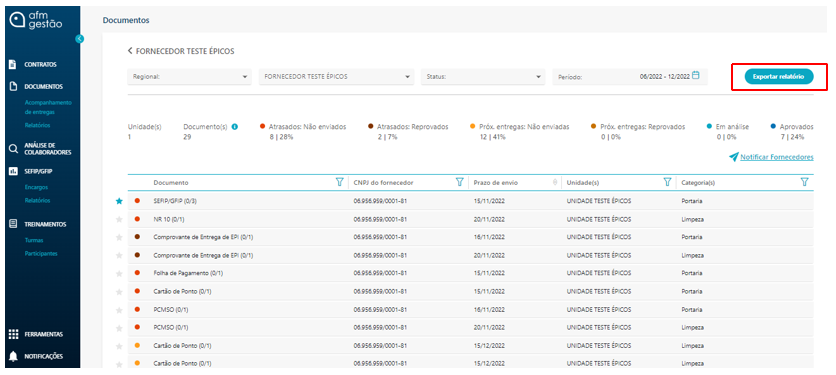This screenshot has width=836, height=375.
Task: Open Relatórios under Documentos in the sidebar
Action: coord(37,126)
